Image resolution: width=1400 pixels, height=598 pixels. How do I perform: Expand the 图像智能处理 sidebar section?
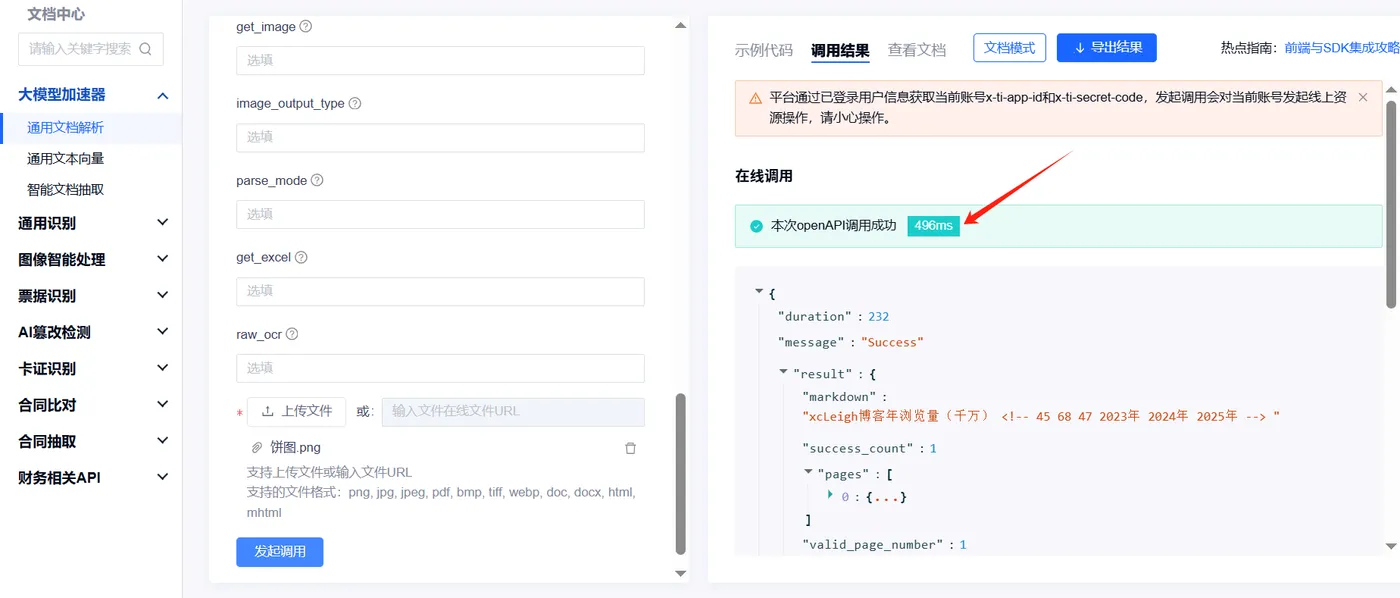163,259
